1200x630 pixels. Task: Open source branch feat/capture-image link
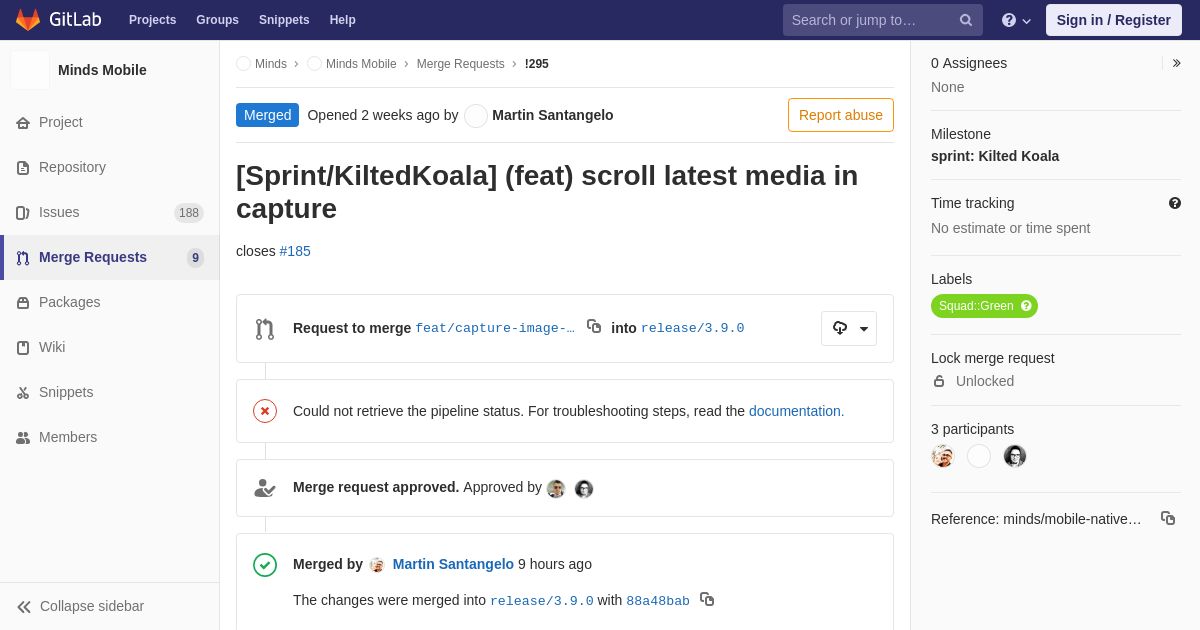tap(495, 328)
